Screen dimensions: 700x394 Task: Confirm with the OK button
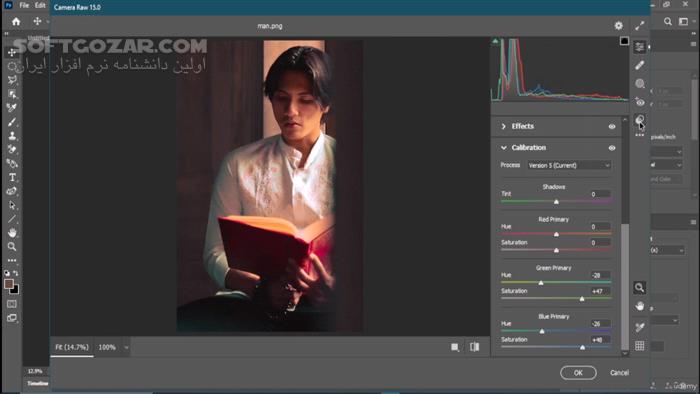coord(578,373)
